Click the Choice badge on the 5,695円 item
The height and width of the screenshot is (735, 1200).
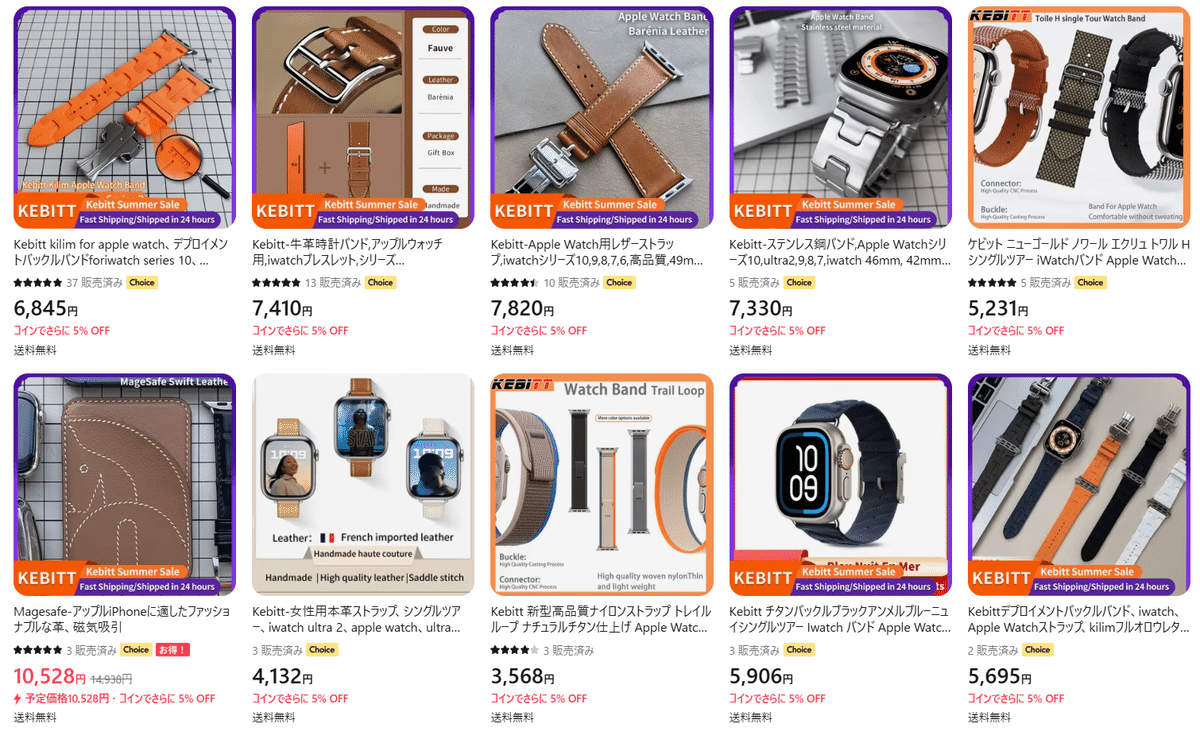pyautogui.click(x=1037, y=650)
